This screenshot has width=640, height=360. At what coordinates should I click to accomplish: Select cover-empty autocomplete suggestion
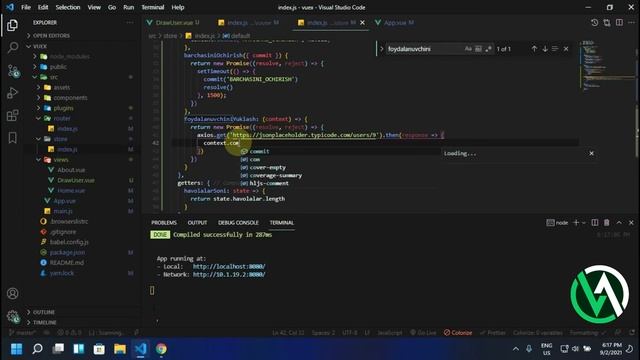point(267,167)
